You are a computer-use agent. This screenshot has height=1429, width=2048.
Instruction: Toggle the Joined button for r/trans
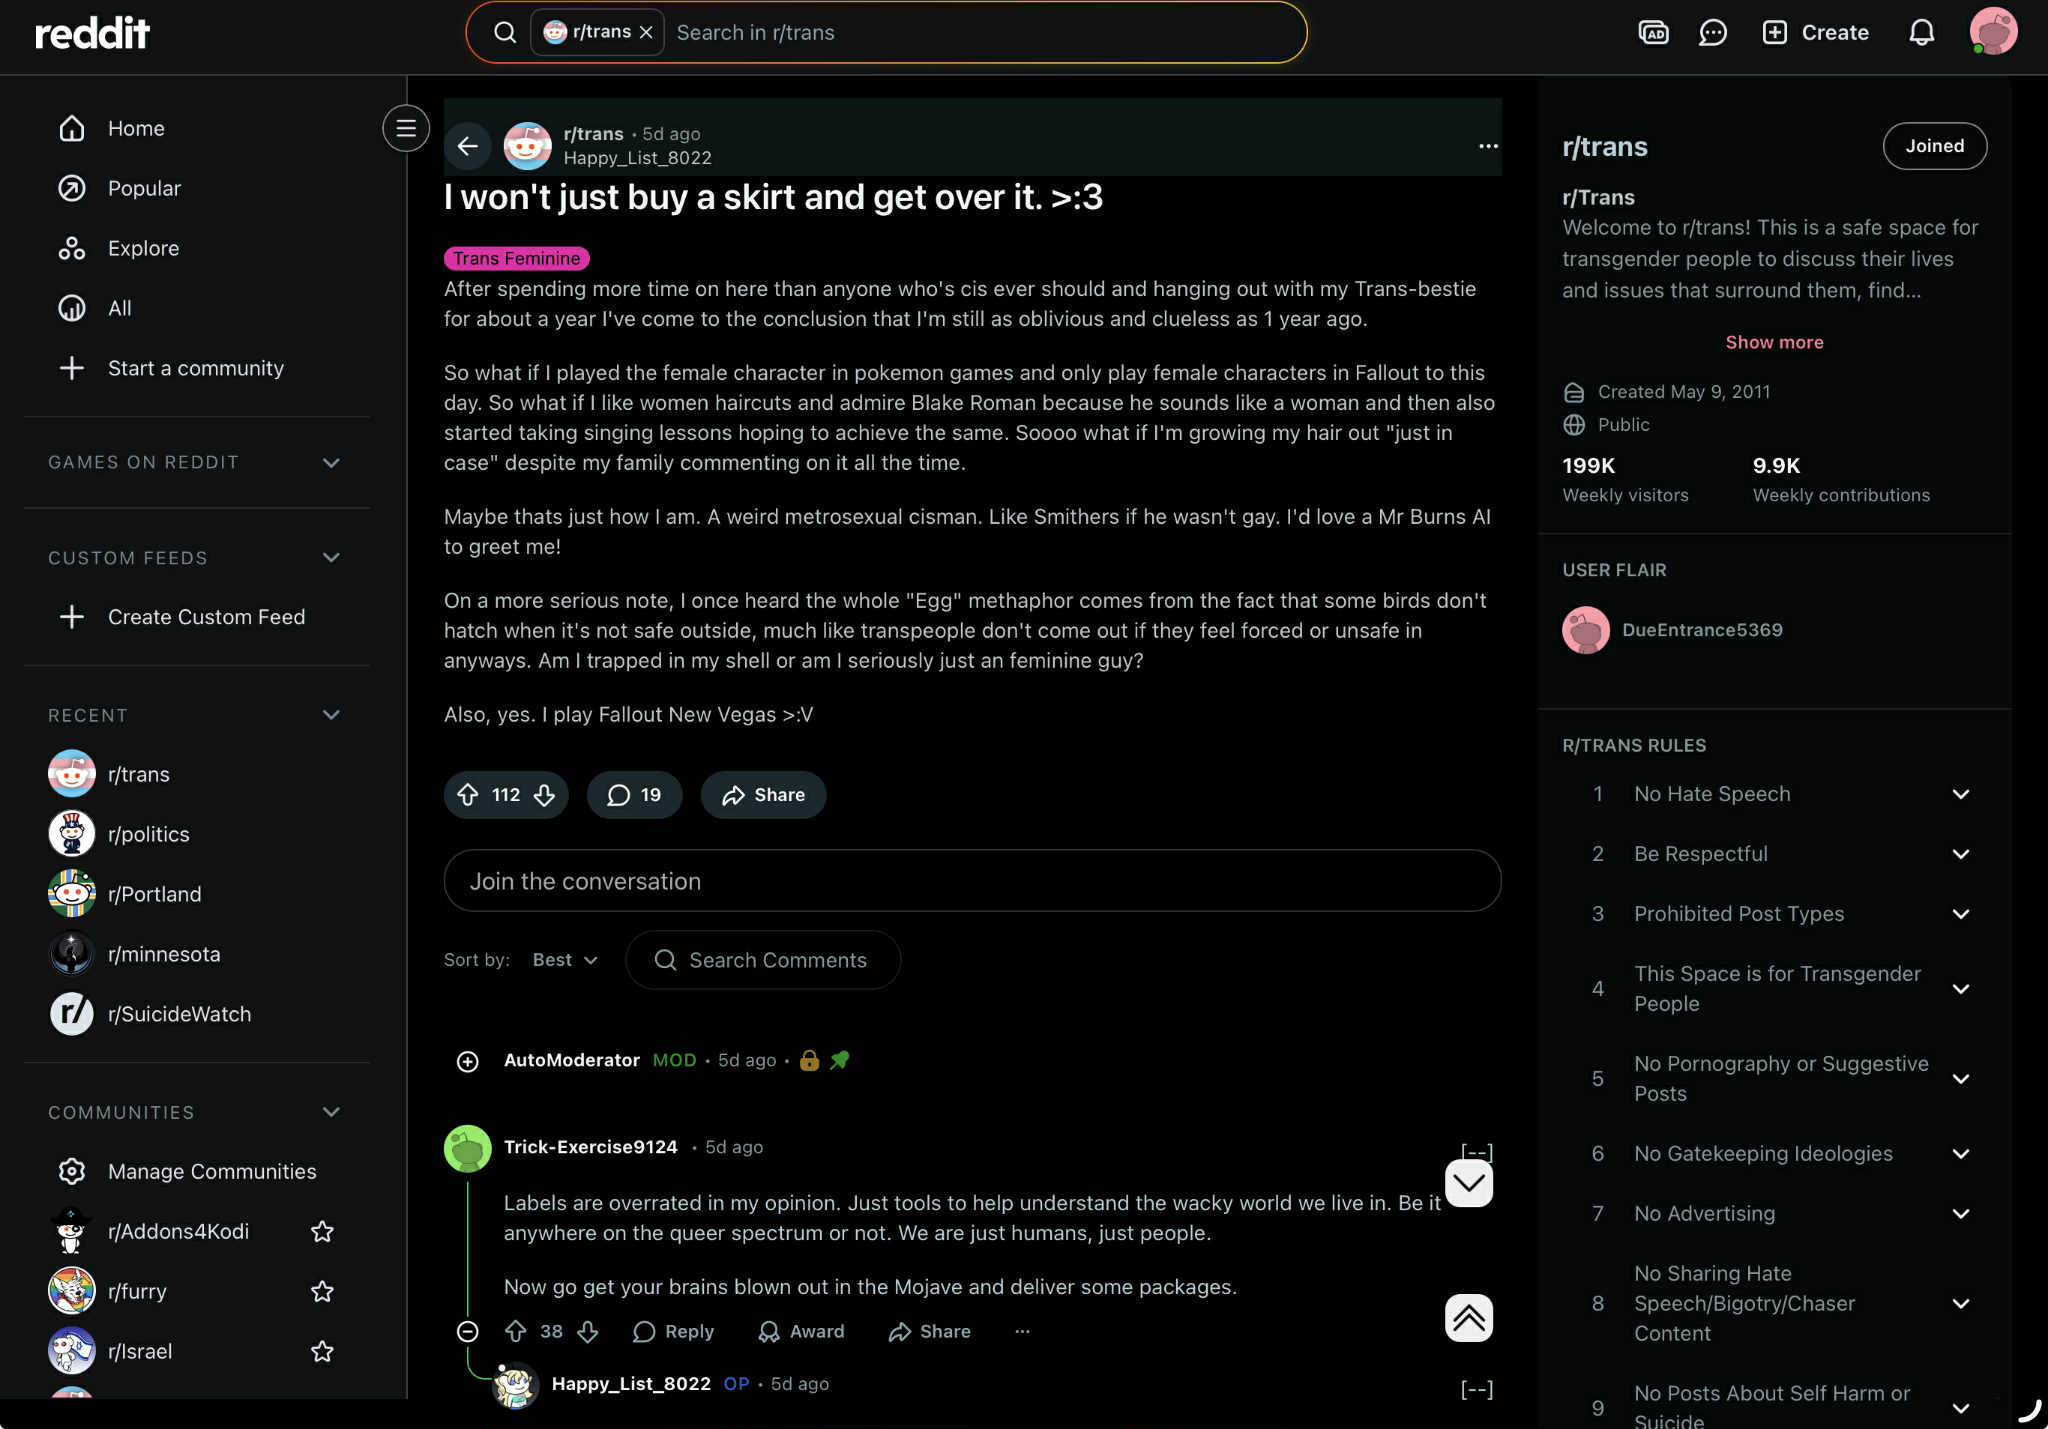1934,146
